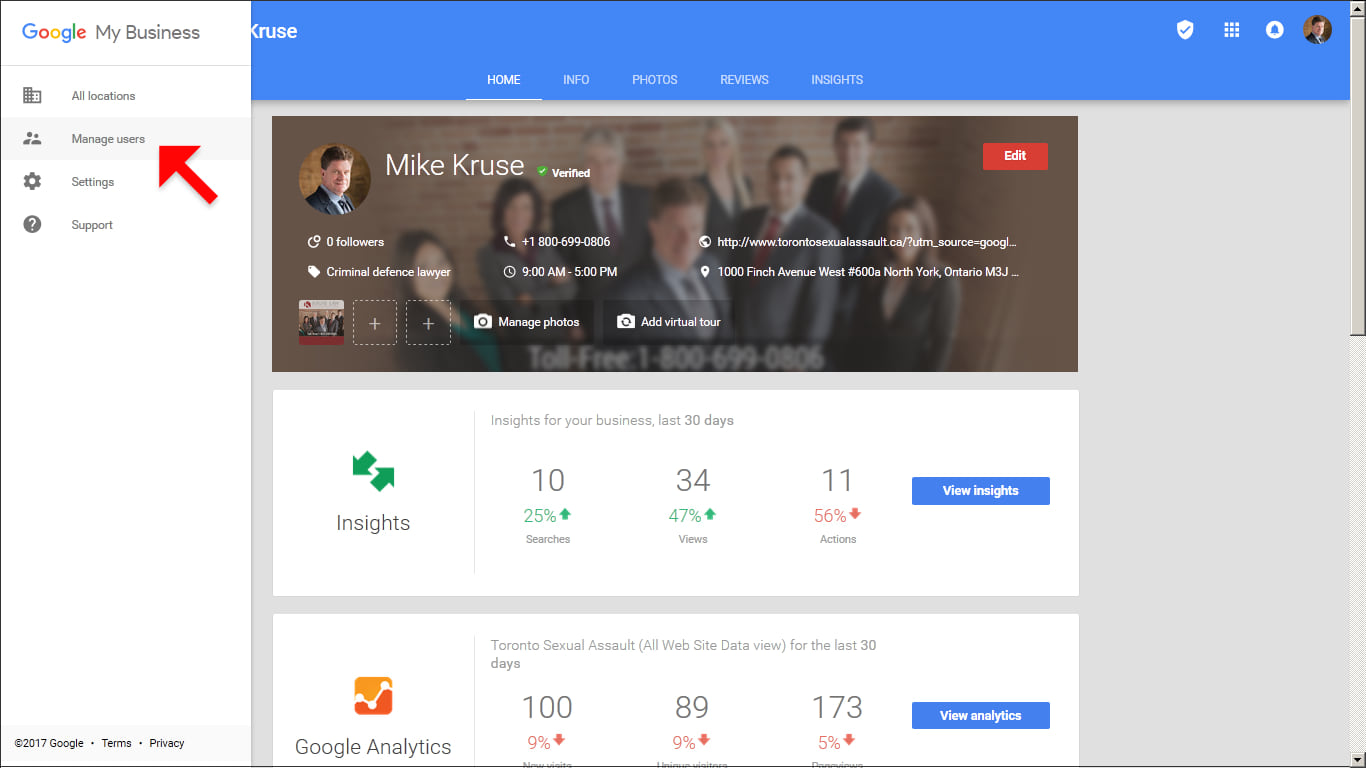
Task: Open the INSIGHTS tab
Action: [x=837, y=80]
